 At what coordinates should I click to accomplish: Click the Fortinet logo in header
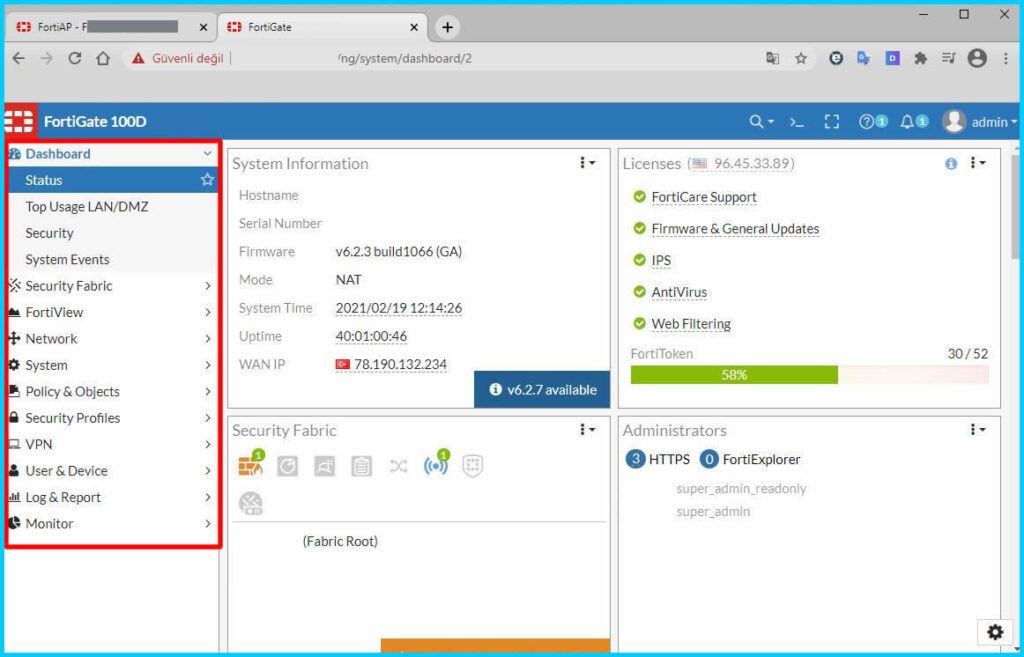pos(19,121)
